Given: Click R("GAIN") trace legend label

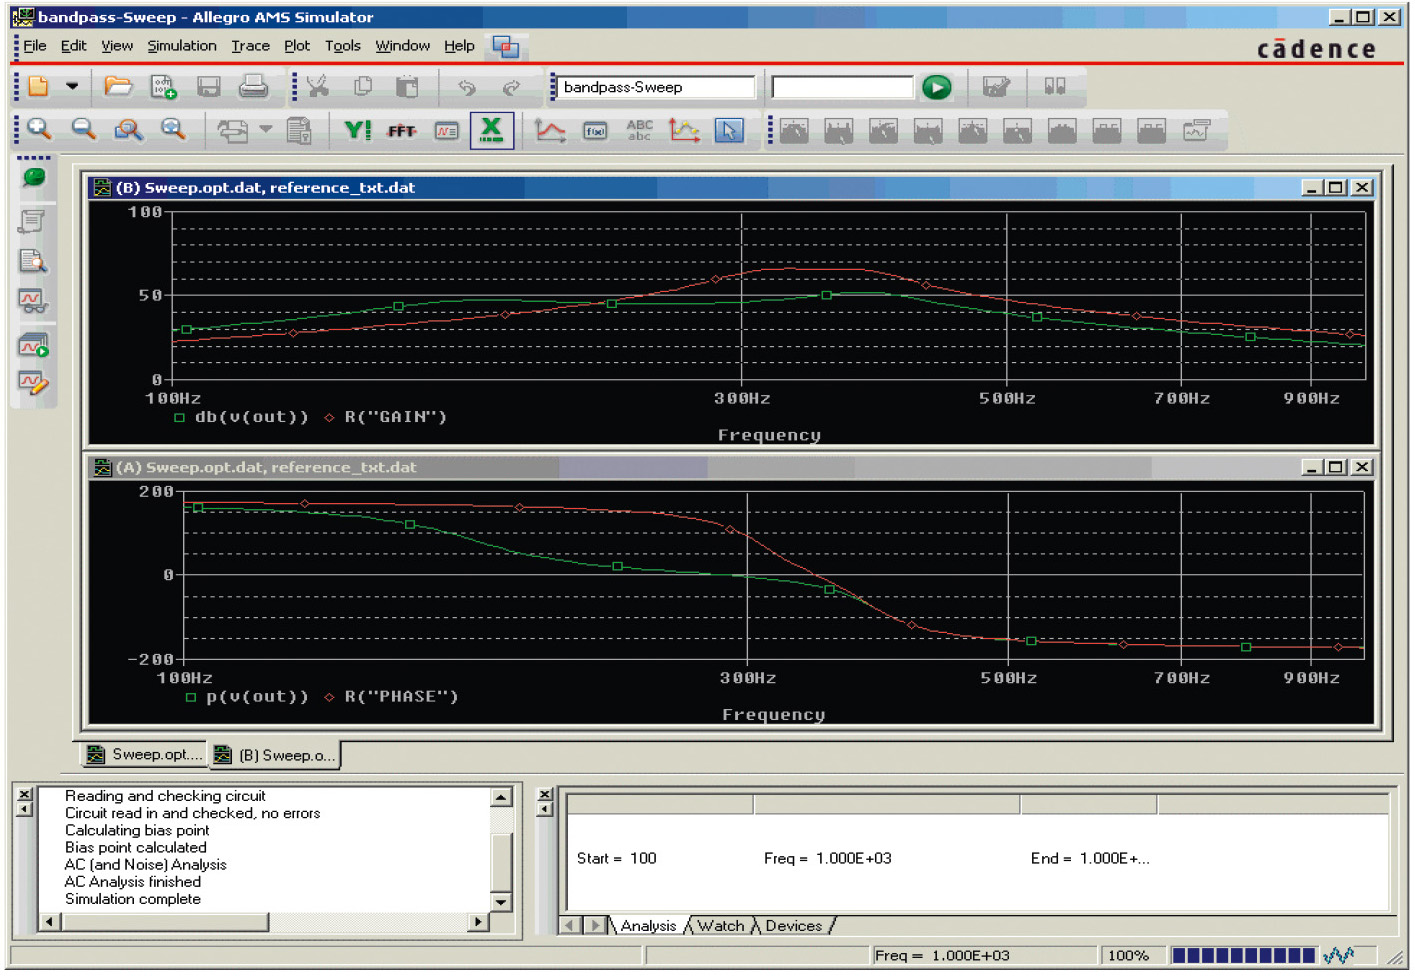Looking at the screenshot, I should pyautogui.click(x=395, y=417).
